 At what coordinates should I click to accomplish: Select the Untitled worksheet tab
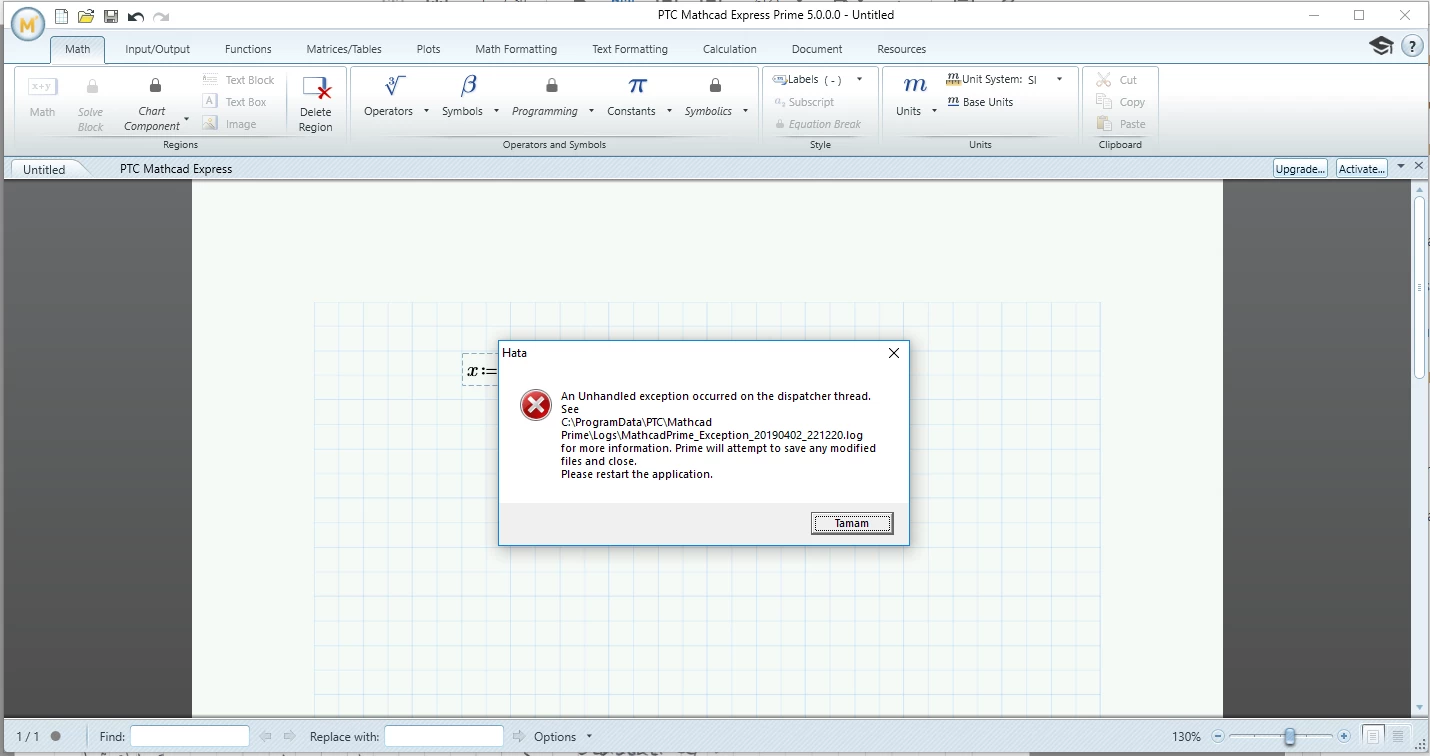point(44,169)
